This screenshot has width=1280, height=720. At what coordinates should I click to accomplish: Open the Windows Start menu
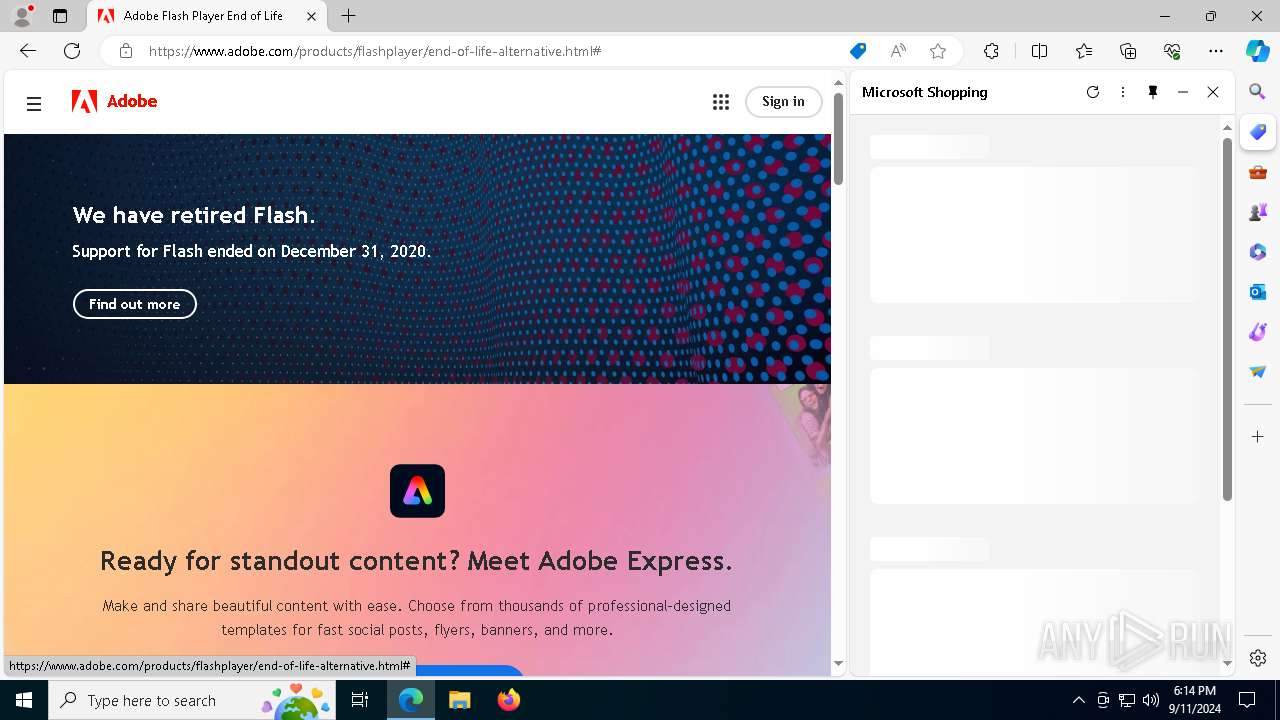(x=24, y=700)
